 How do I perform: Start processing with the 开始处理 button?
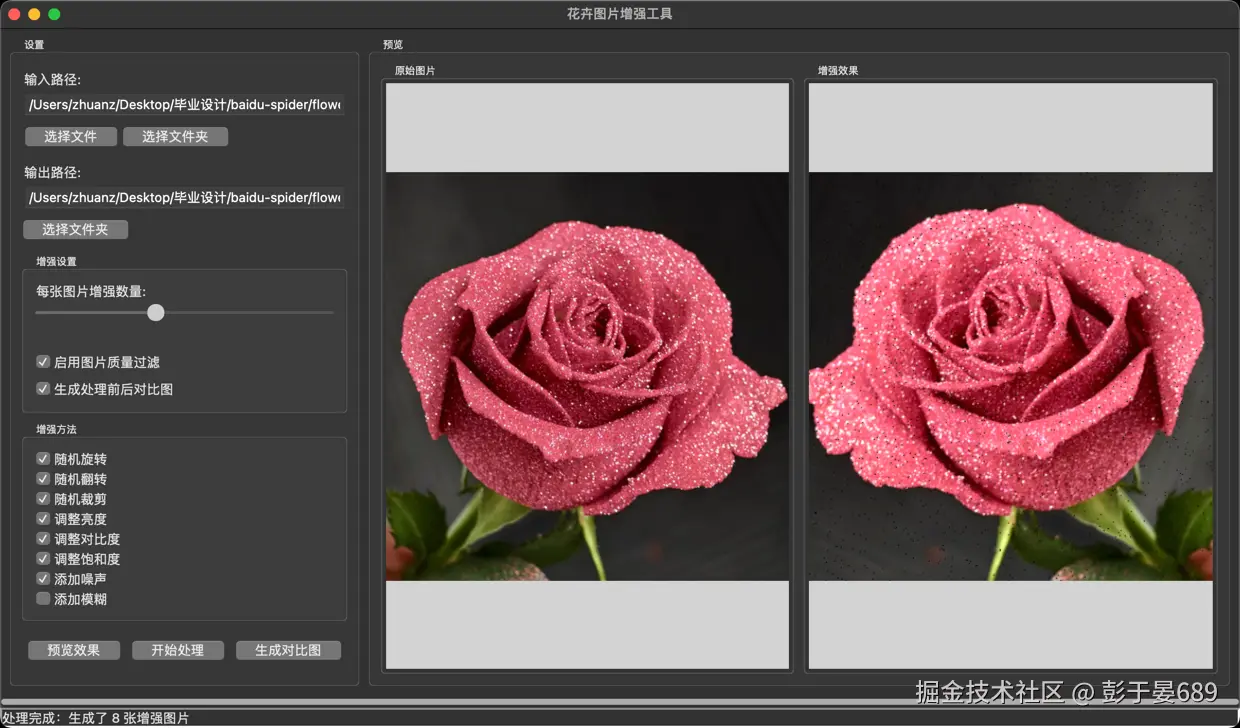point(178,650)
